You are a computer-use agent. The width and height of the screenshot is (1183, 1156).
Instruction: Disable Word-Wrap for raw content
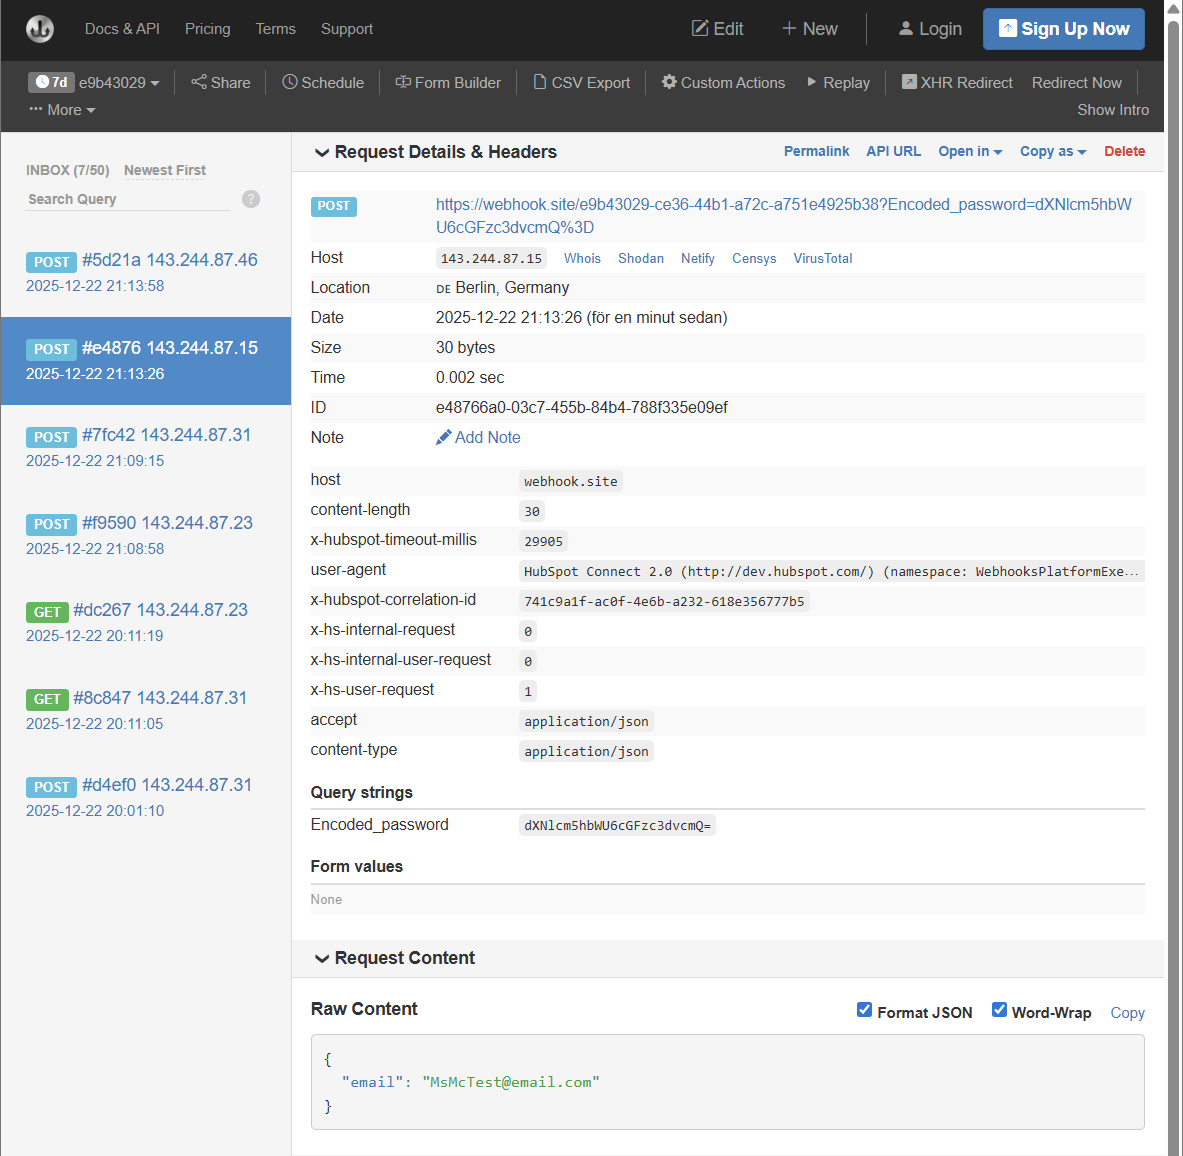point(999,1010)
